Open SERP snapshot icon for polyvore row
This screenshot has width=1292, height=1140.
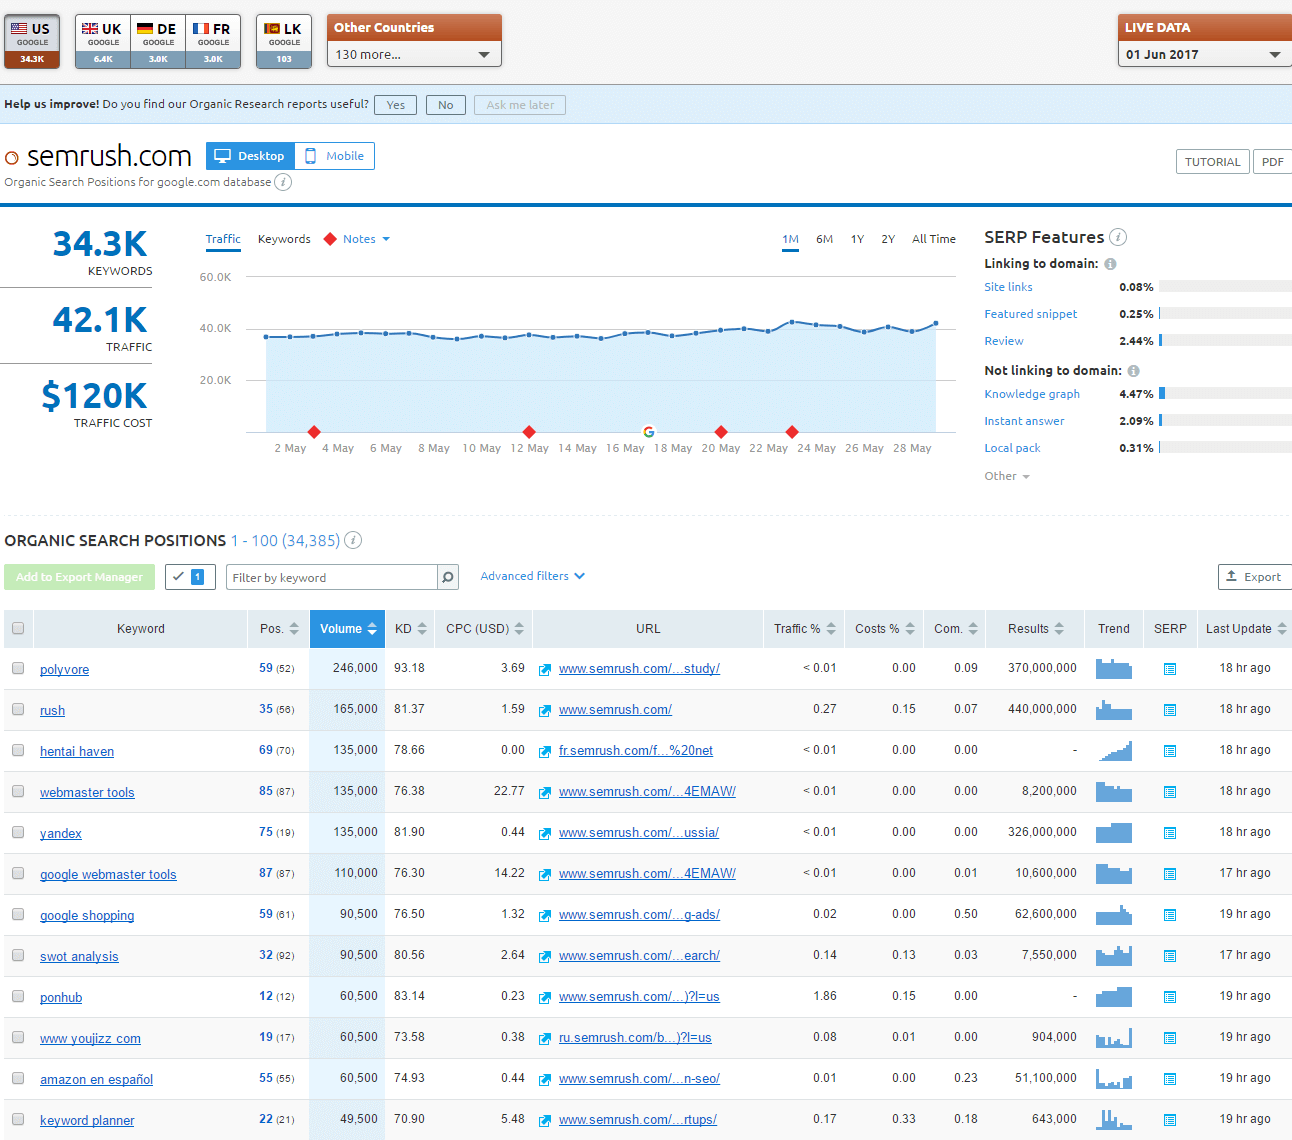1170,669
